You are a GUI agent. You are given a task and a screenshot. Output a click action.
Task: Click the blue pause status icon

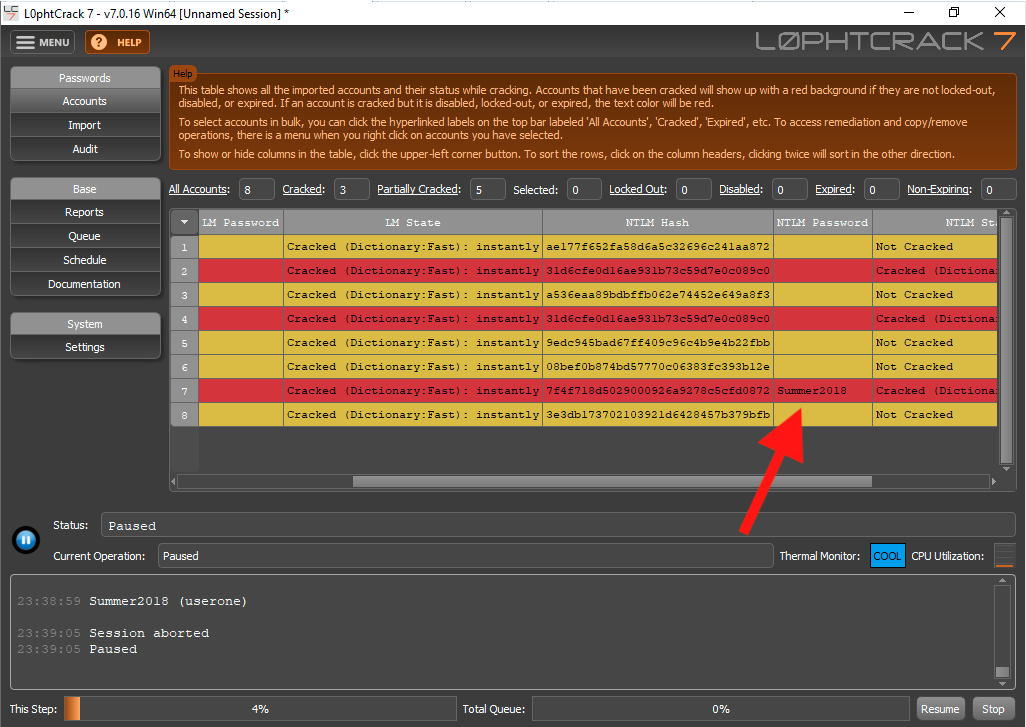(26, 540)
